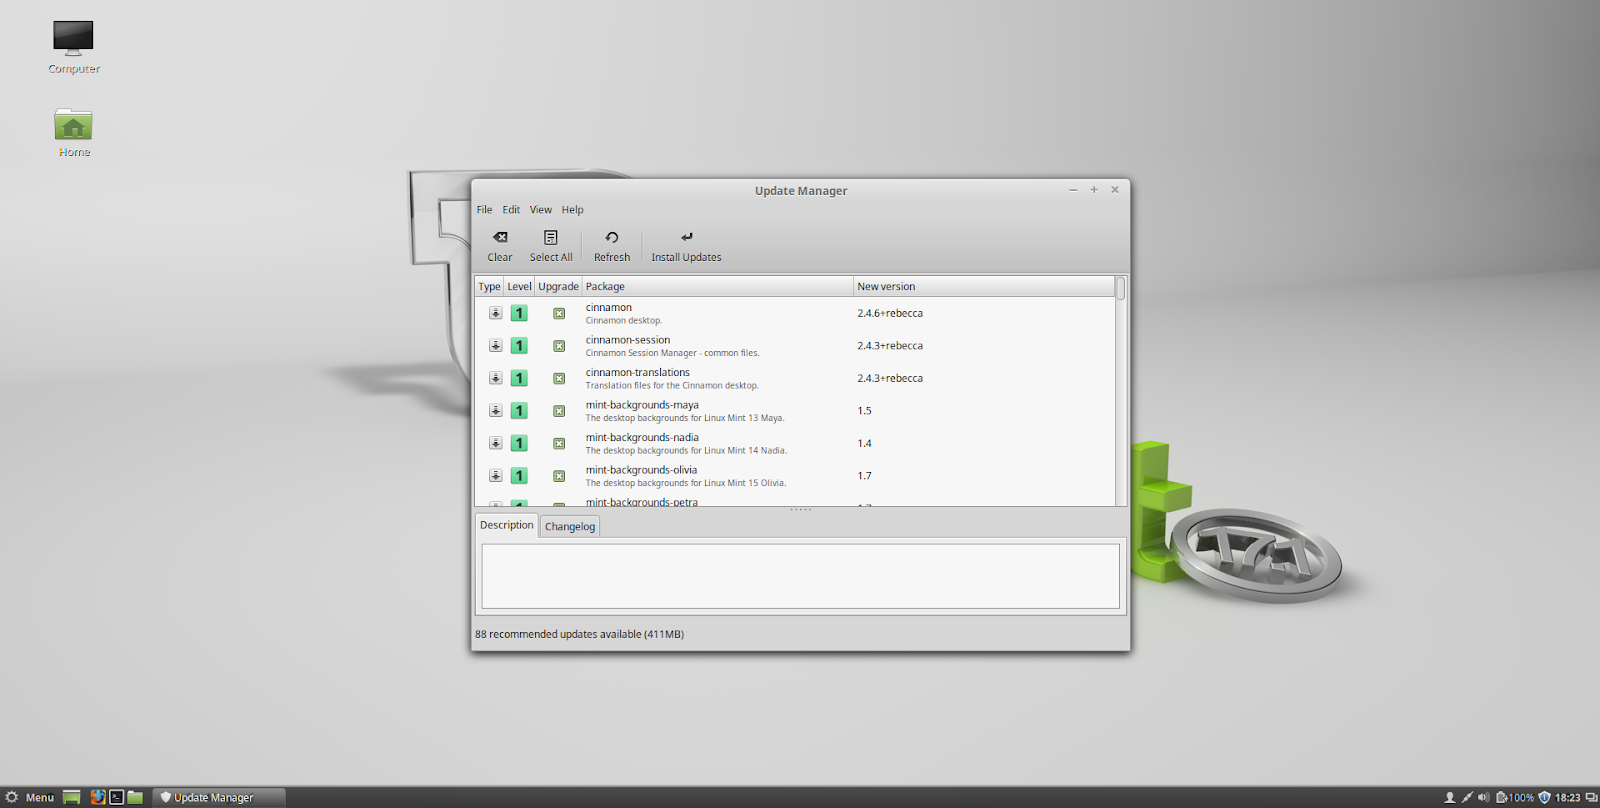
Task: Select the cinnamon-translations package name
Action: 638,372
